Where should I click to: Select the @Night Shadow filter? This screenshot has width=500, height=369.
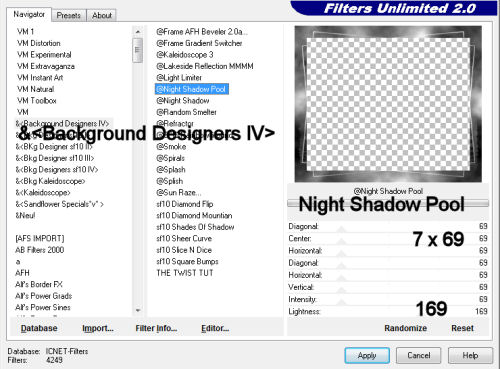[183, 101]
